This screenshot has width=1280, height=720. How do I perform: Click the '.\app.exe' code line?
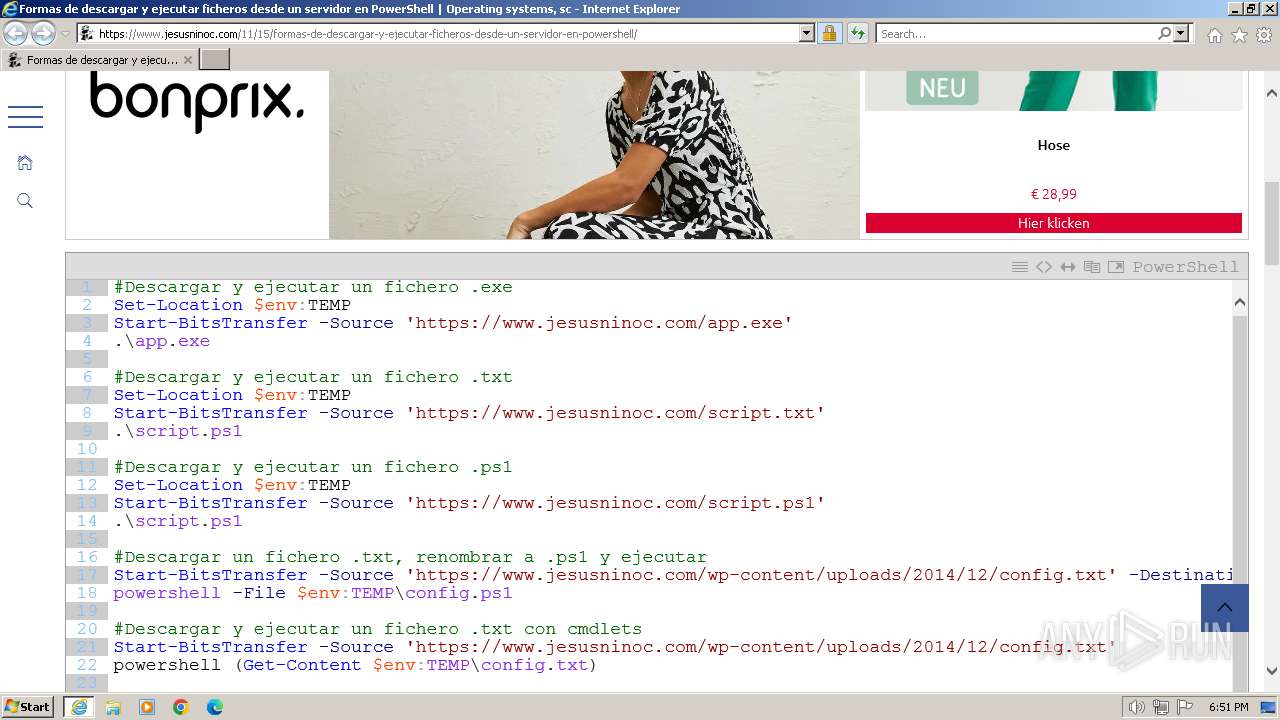[x=162, y=341]
